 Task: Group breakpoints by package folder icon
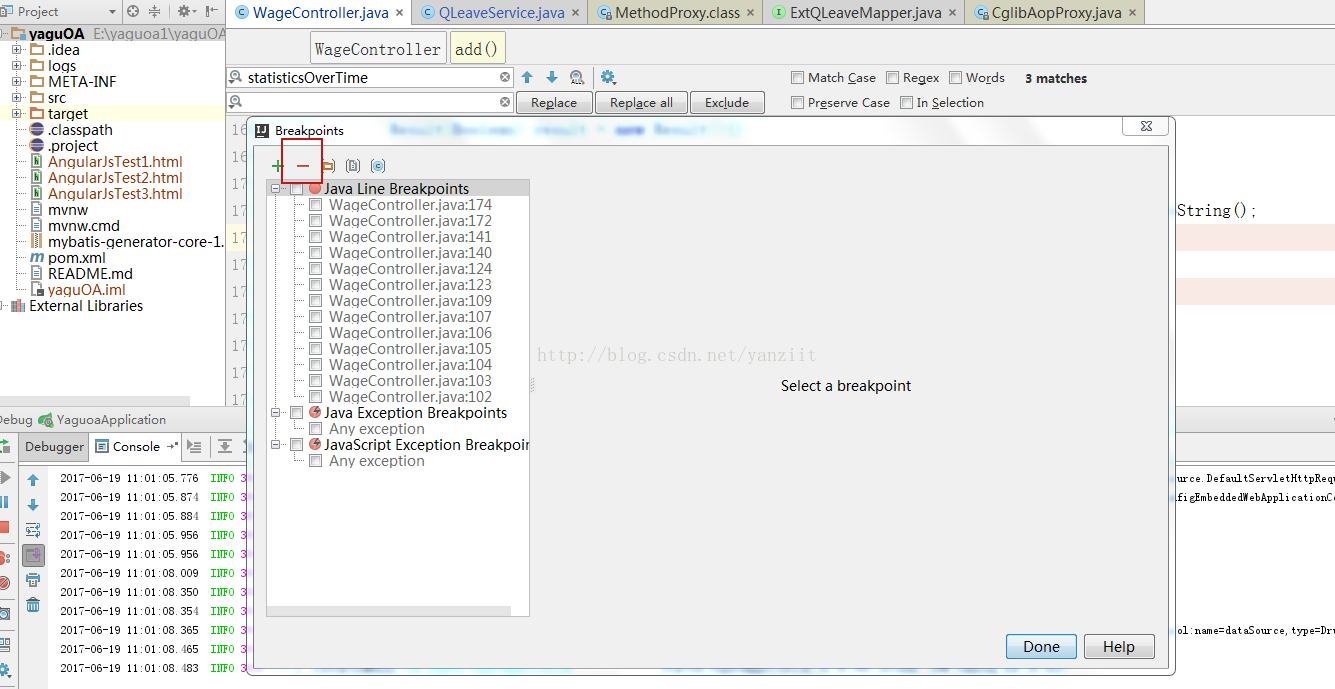(328, 166)
